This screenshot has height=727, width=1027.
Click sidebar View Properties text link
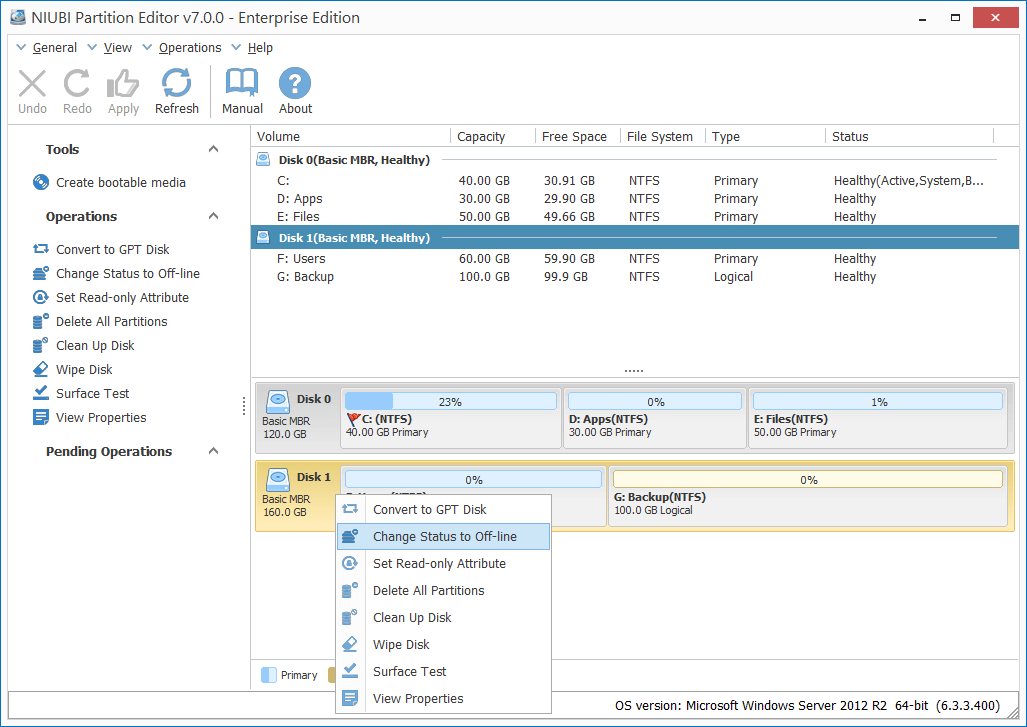tap(101, 417)
